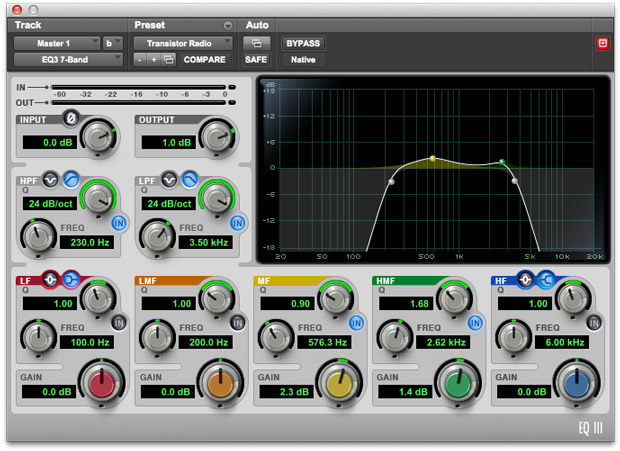This screenshot has height=451, width=620.
Task: Select the LF low-shelf filter type icon
Action: click(71, 280)
